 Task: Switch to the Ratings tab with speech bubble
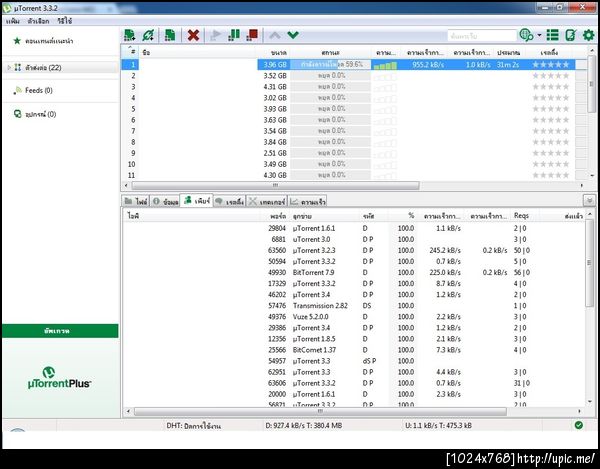[x=229, y=201]
